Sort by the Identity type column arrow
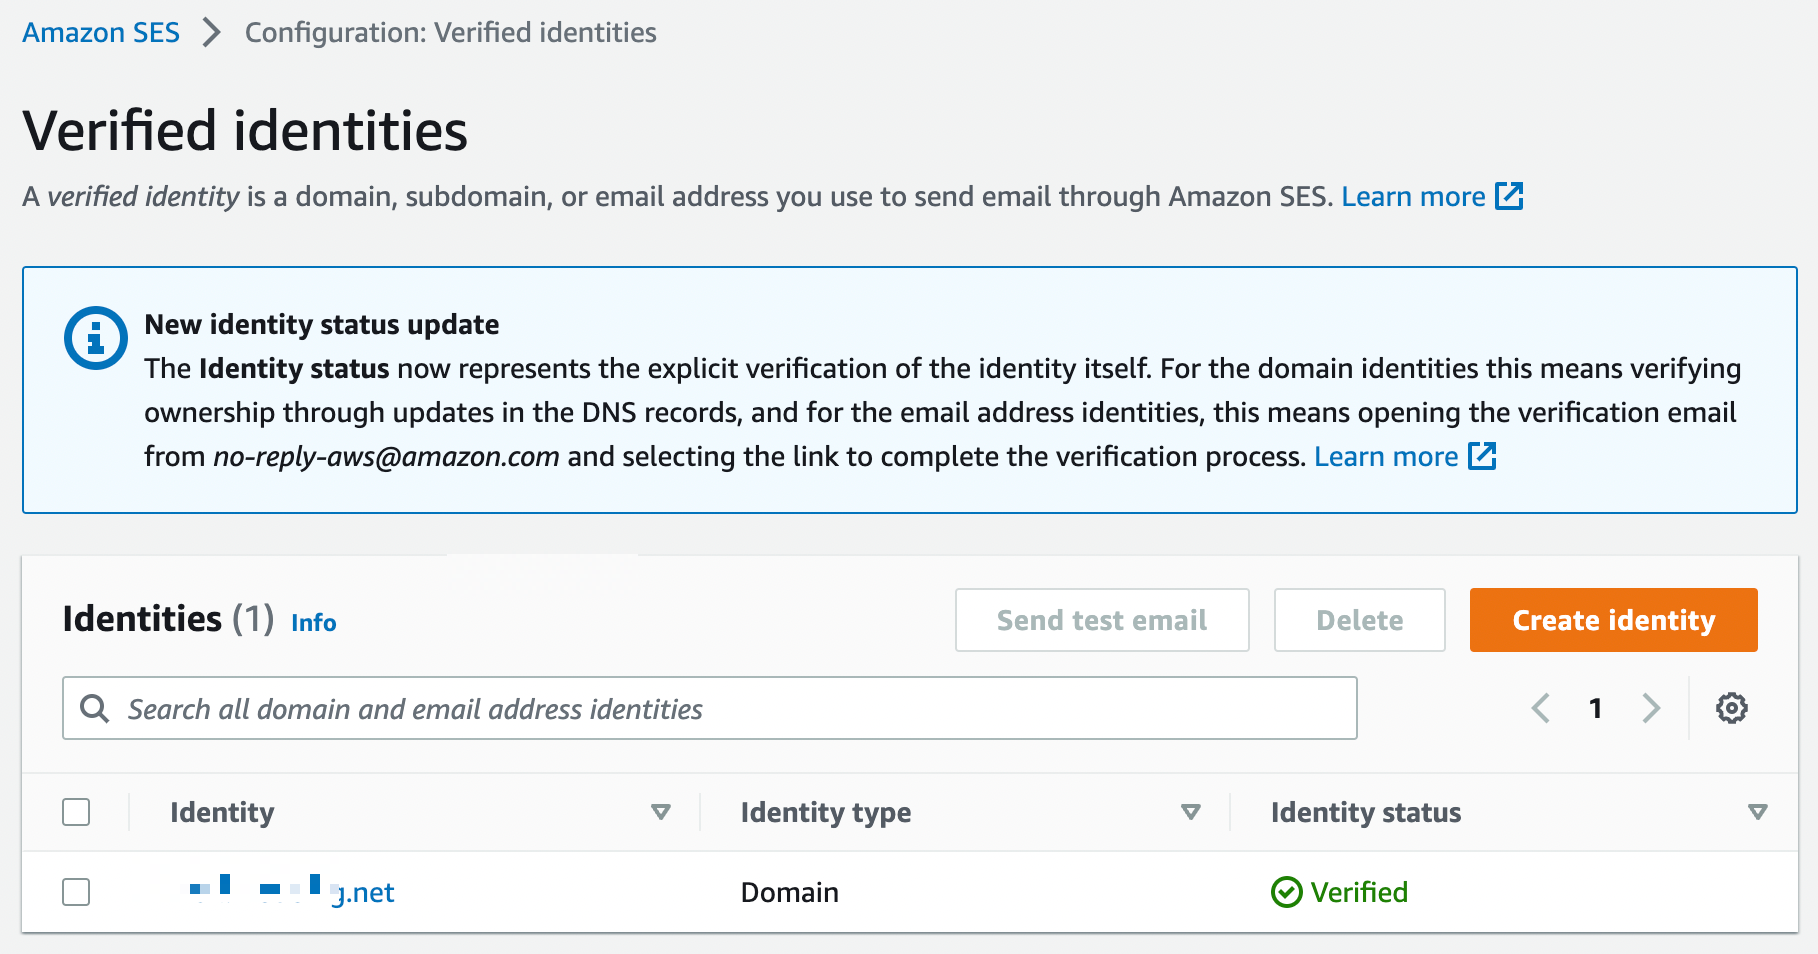The width and height of the screenshot is (1818, 954). point(1190,812)
